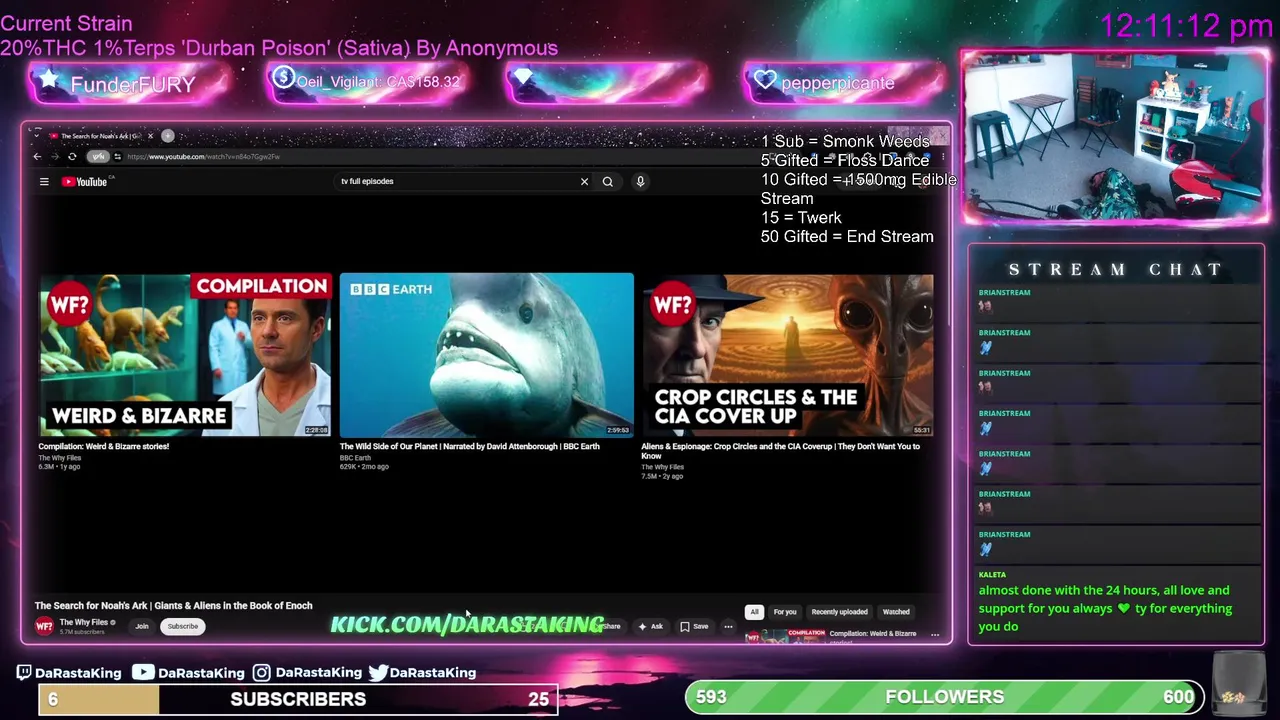Open the YouTube hamburger guide menu
Viewport: 1280px width, 720px height.
(x=44, y=181)
